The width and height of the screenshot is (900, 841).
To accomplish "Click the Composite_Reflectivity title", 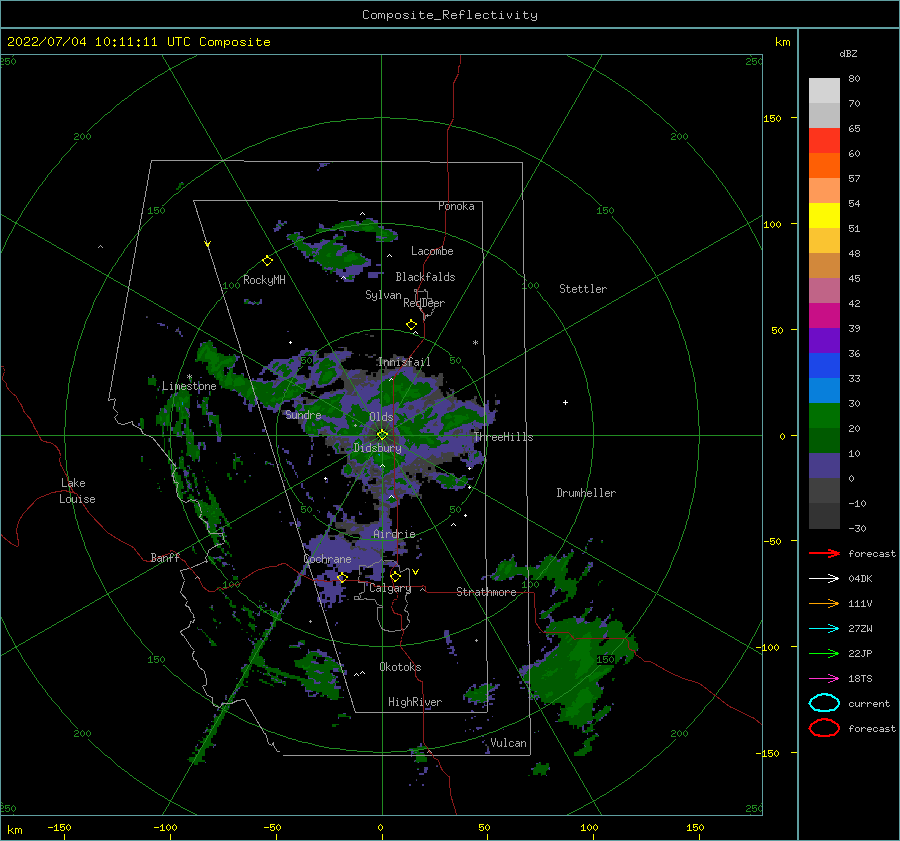I will [449, 15].
